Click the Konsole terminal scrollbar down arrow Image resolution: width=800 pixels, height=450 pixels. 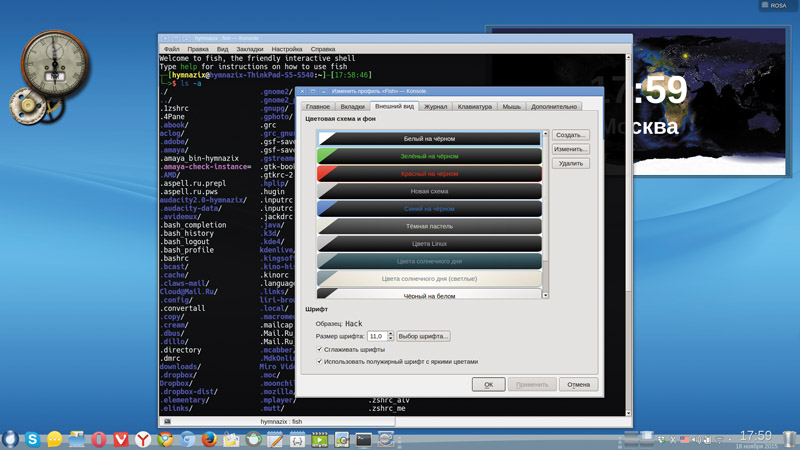point(629,413)
